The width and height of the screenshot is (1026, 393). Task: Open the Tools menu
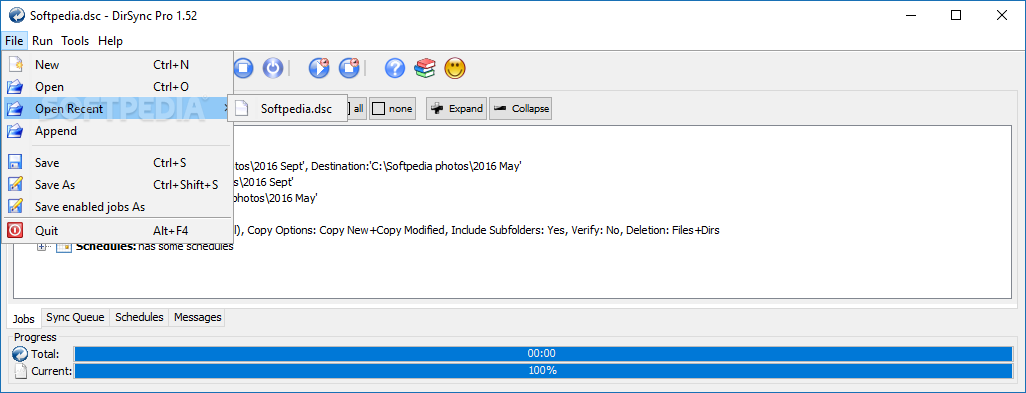point(75,41)
